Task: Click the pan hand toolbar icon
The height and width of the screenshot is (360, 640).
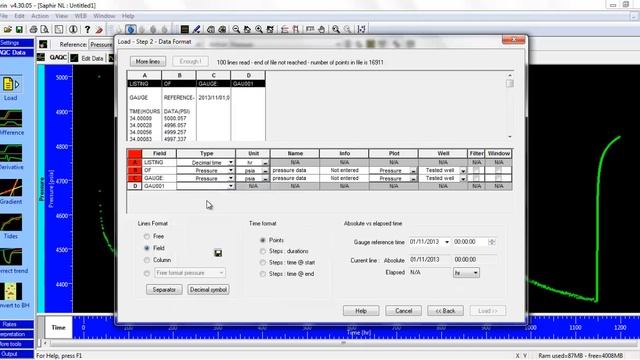Action: [322, 29]
